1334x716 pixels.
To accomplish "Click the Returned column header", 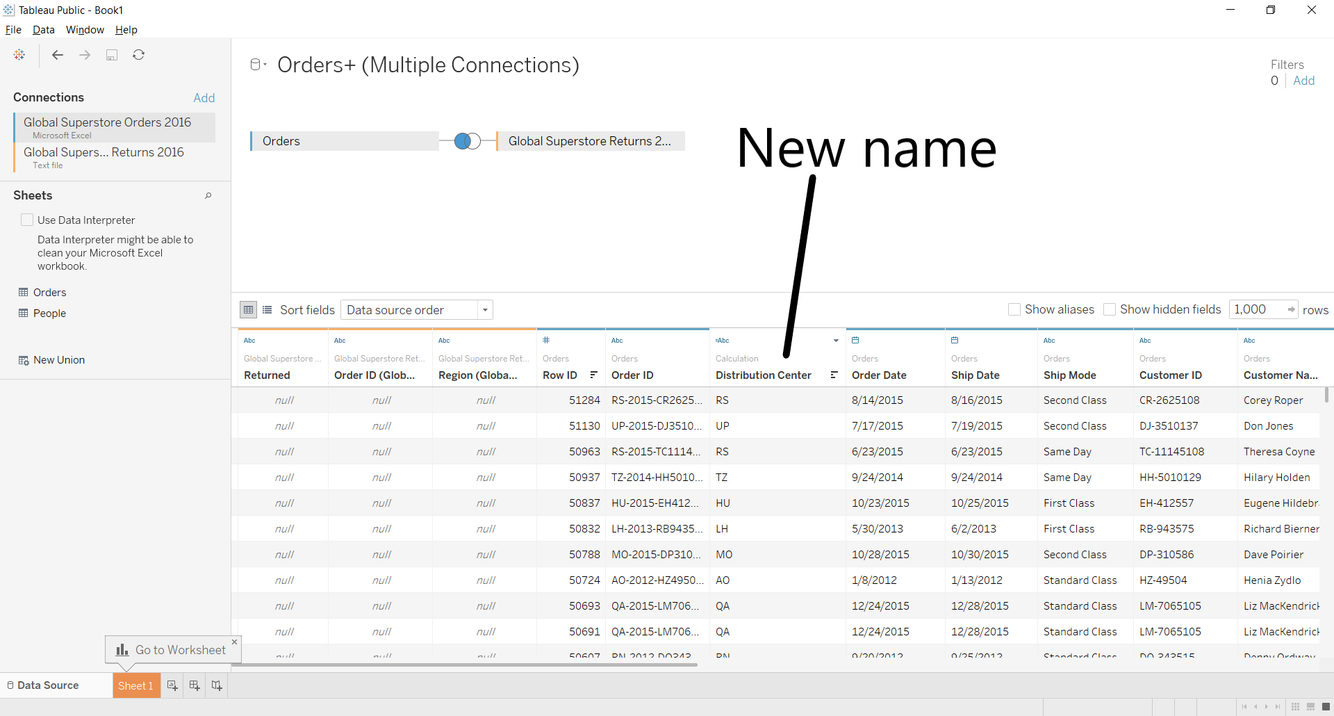I will click(x=267, y=375).
